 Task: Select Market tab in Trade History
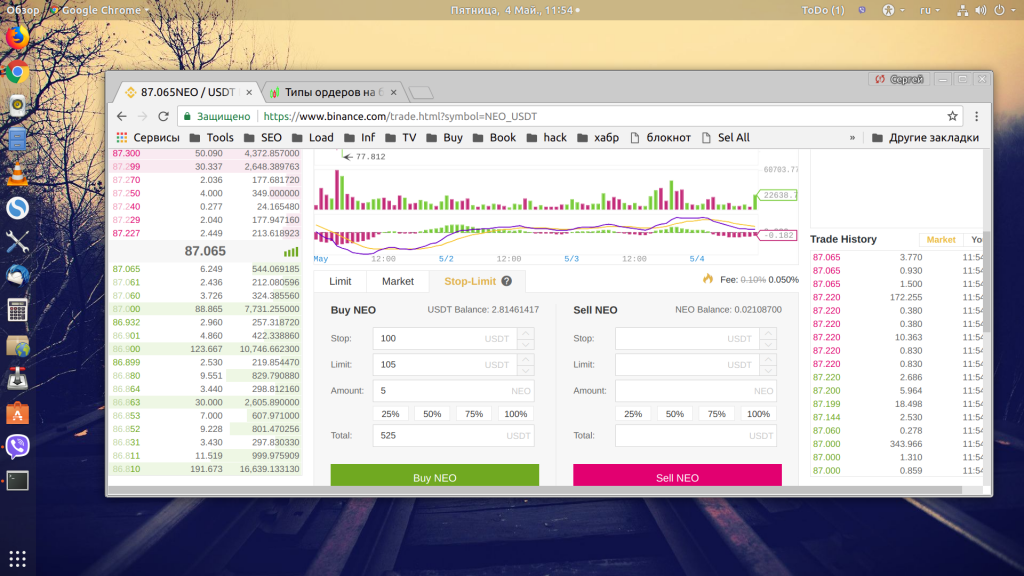click(x=940, y=240)
